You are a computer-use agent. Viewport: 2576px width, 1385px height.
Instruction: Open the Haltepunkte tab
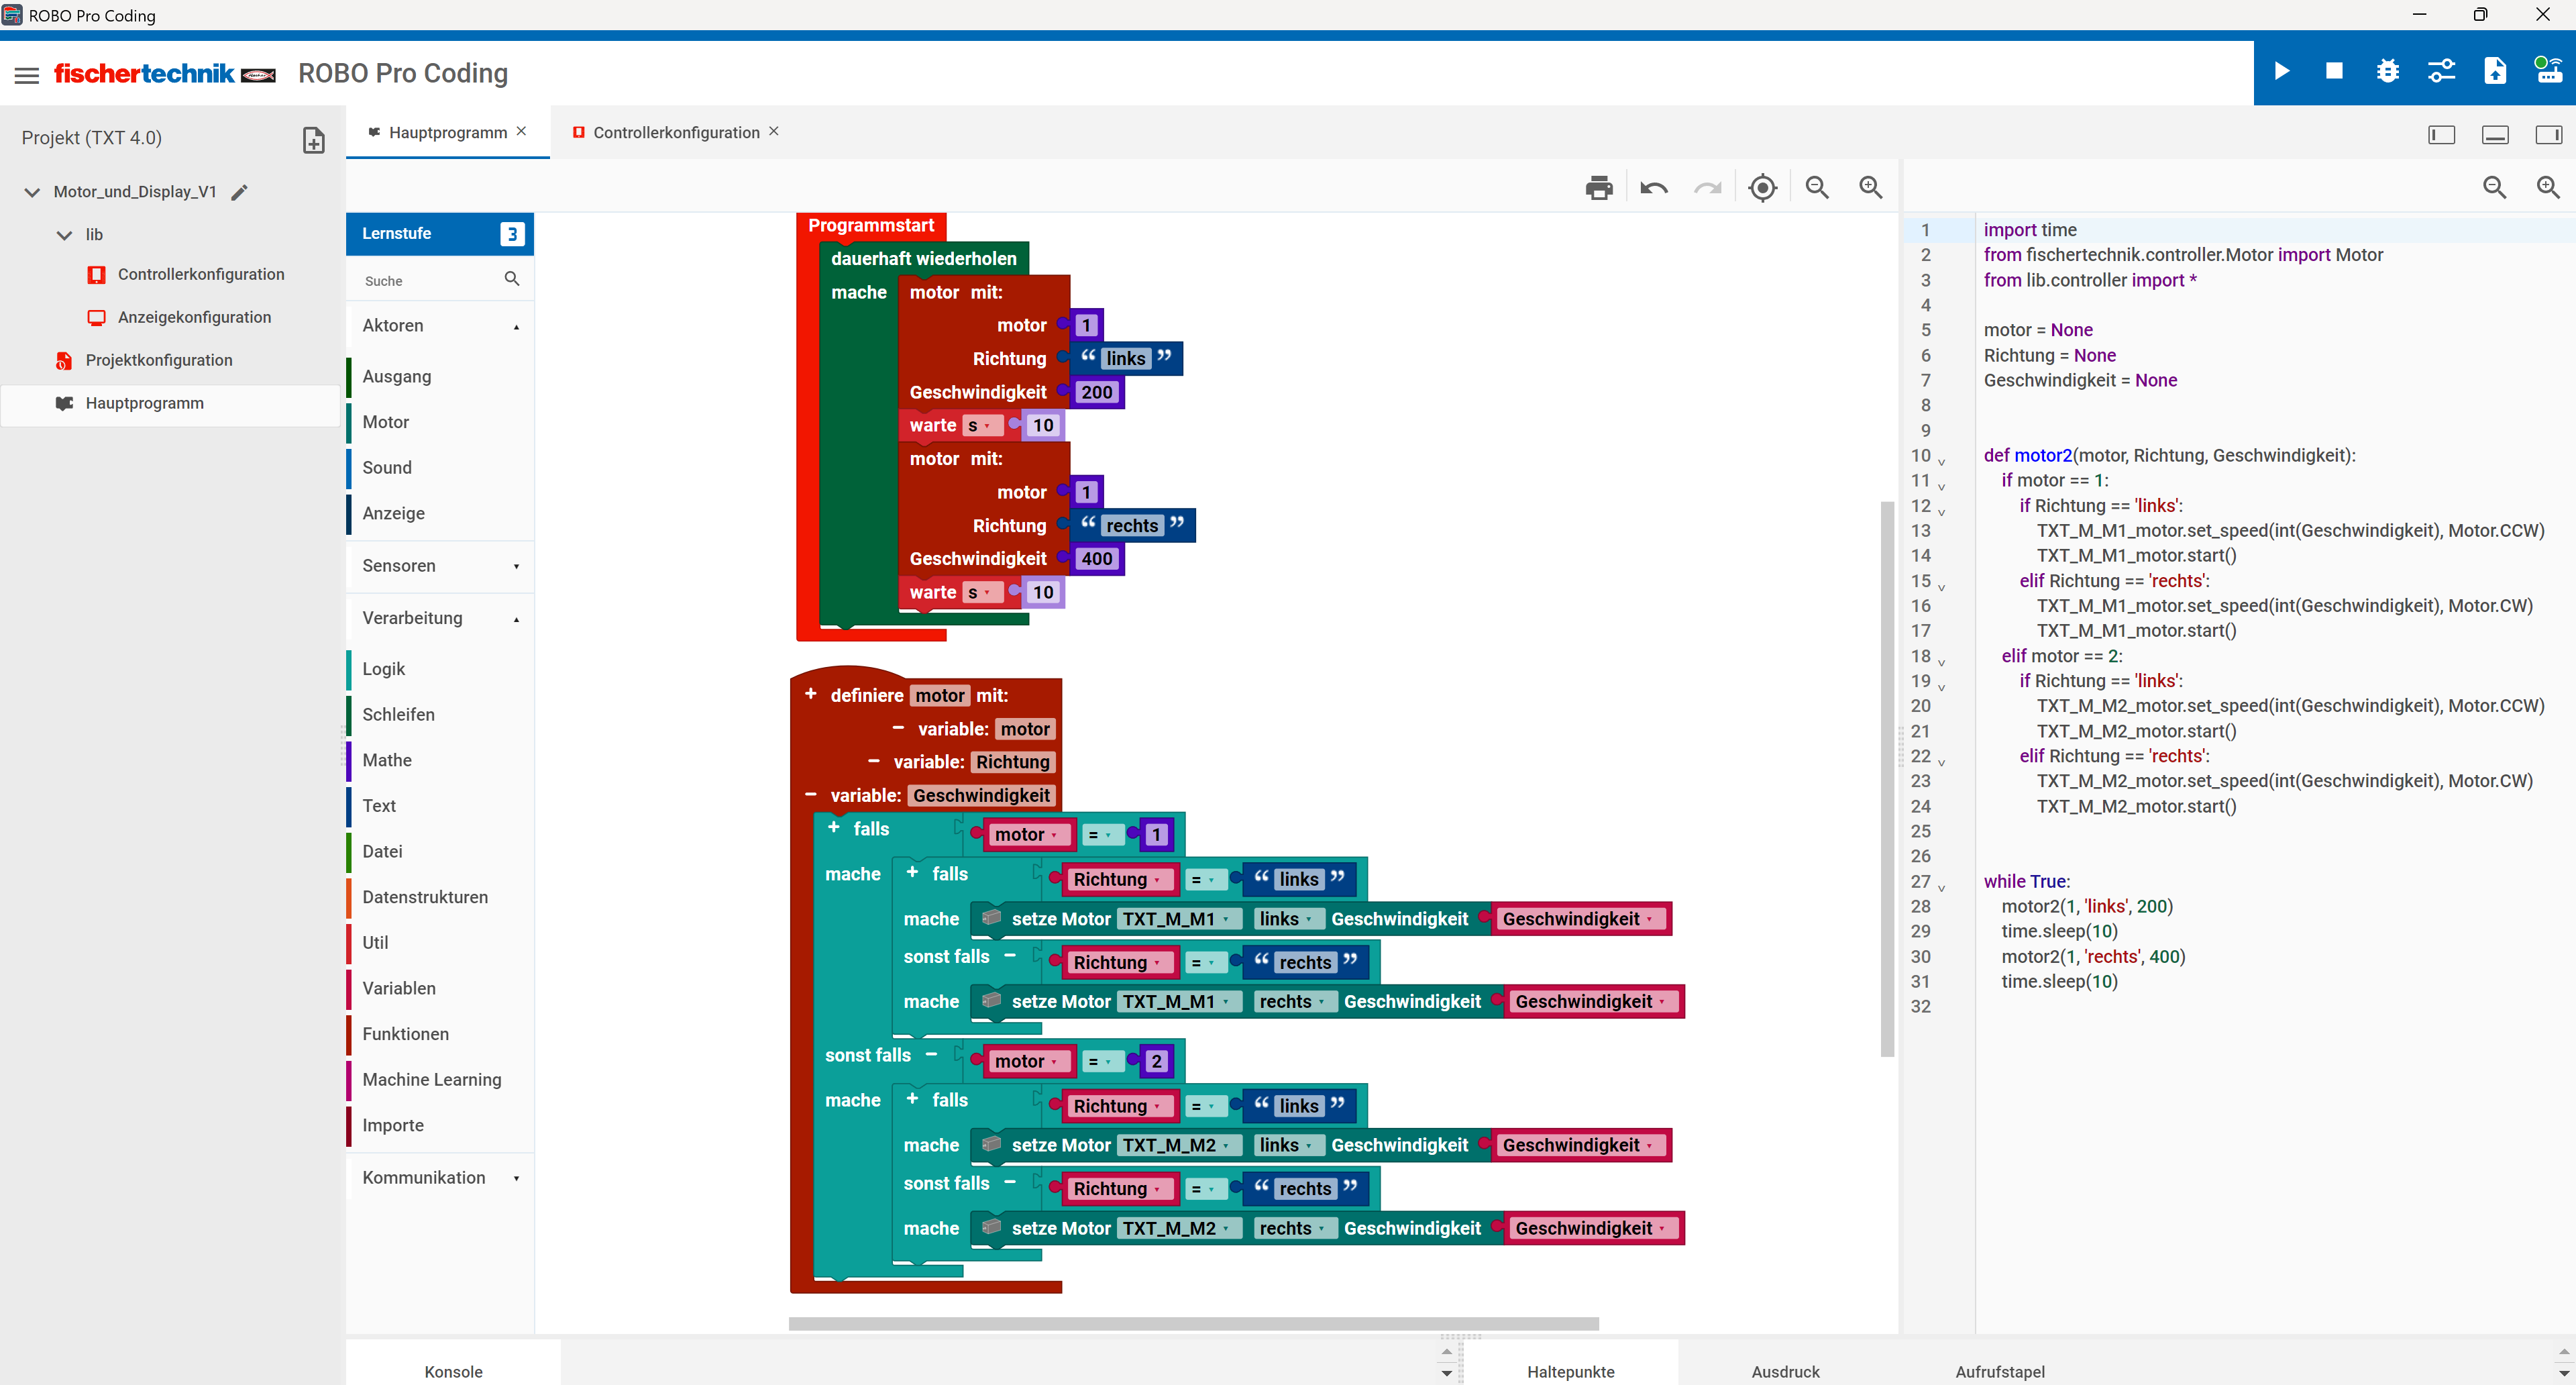(x=1570, y=1371)
